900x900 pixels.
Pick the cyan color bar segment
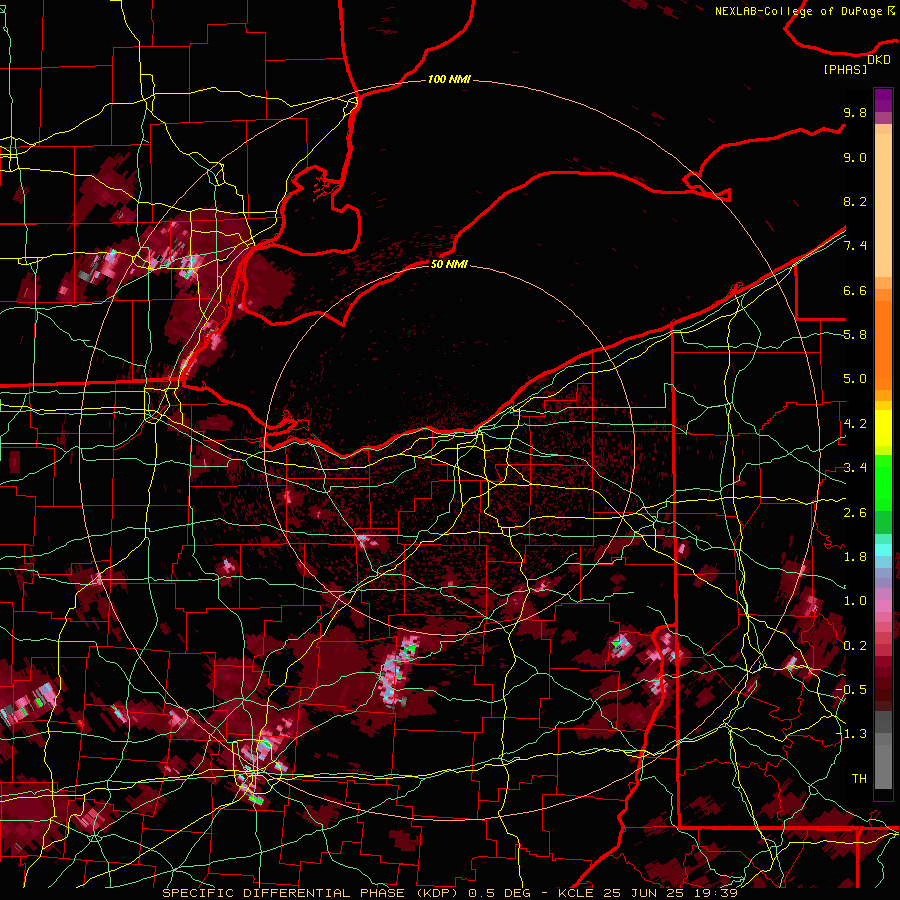point(883,550)
